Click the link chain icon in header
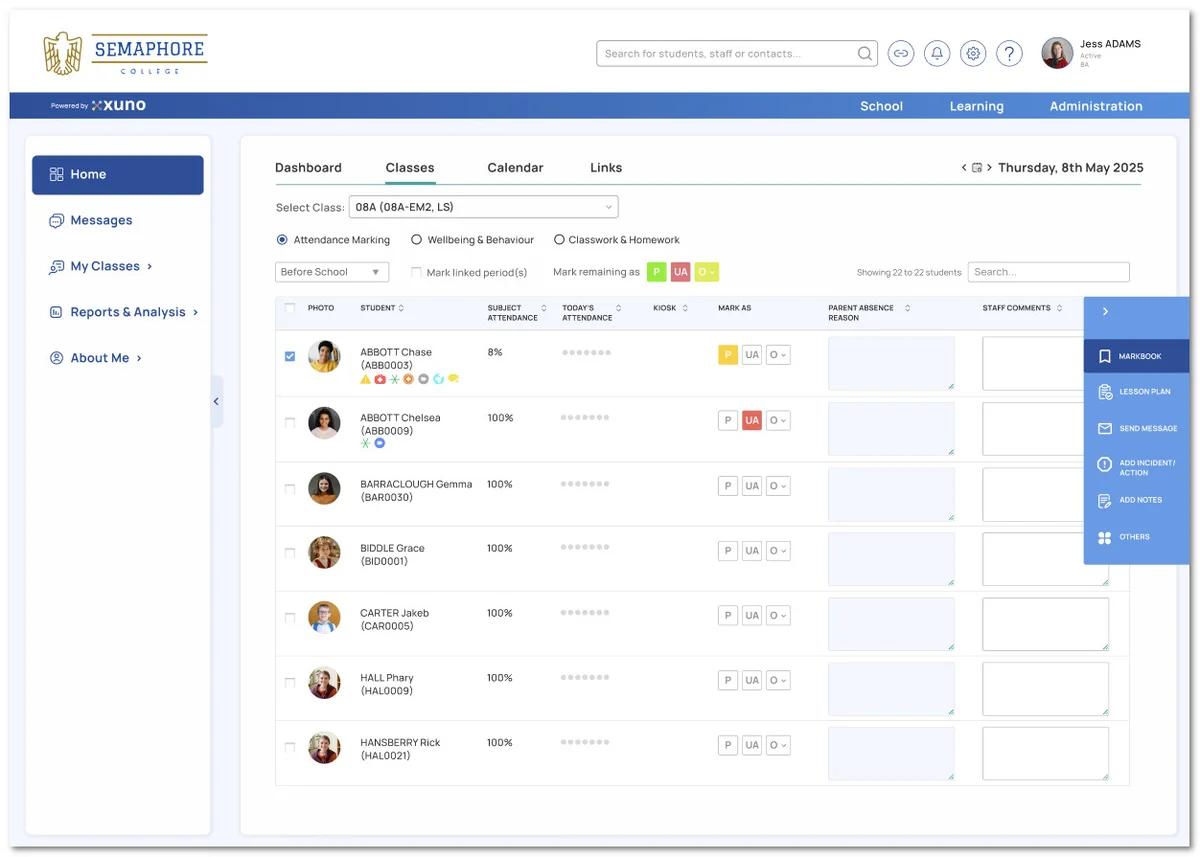The width and height of the screenshot is (1200, 857). tap(901, 54)
